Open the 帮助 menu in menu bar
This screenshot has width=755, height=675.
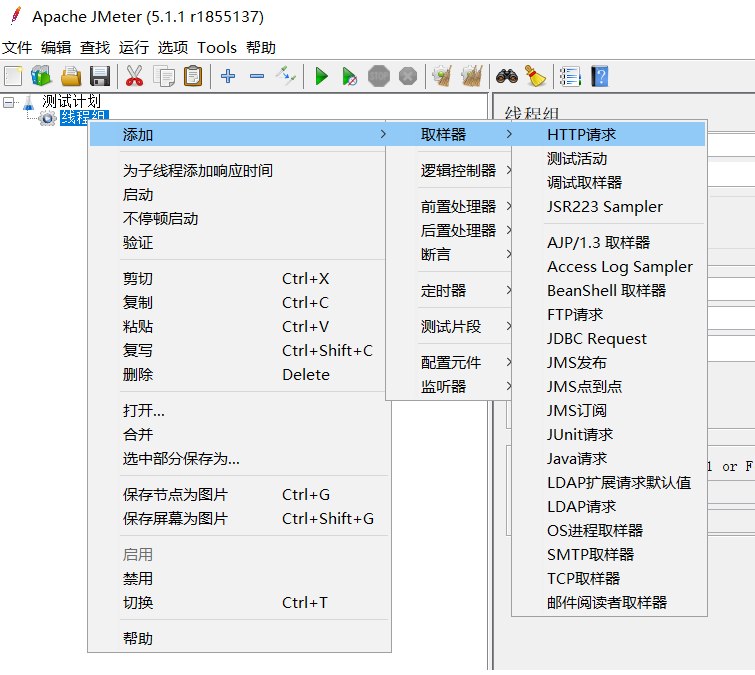click(x=260, y=48)
